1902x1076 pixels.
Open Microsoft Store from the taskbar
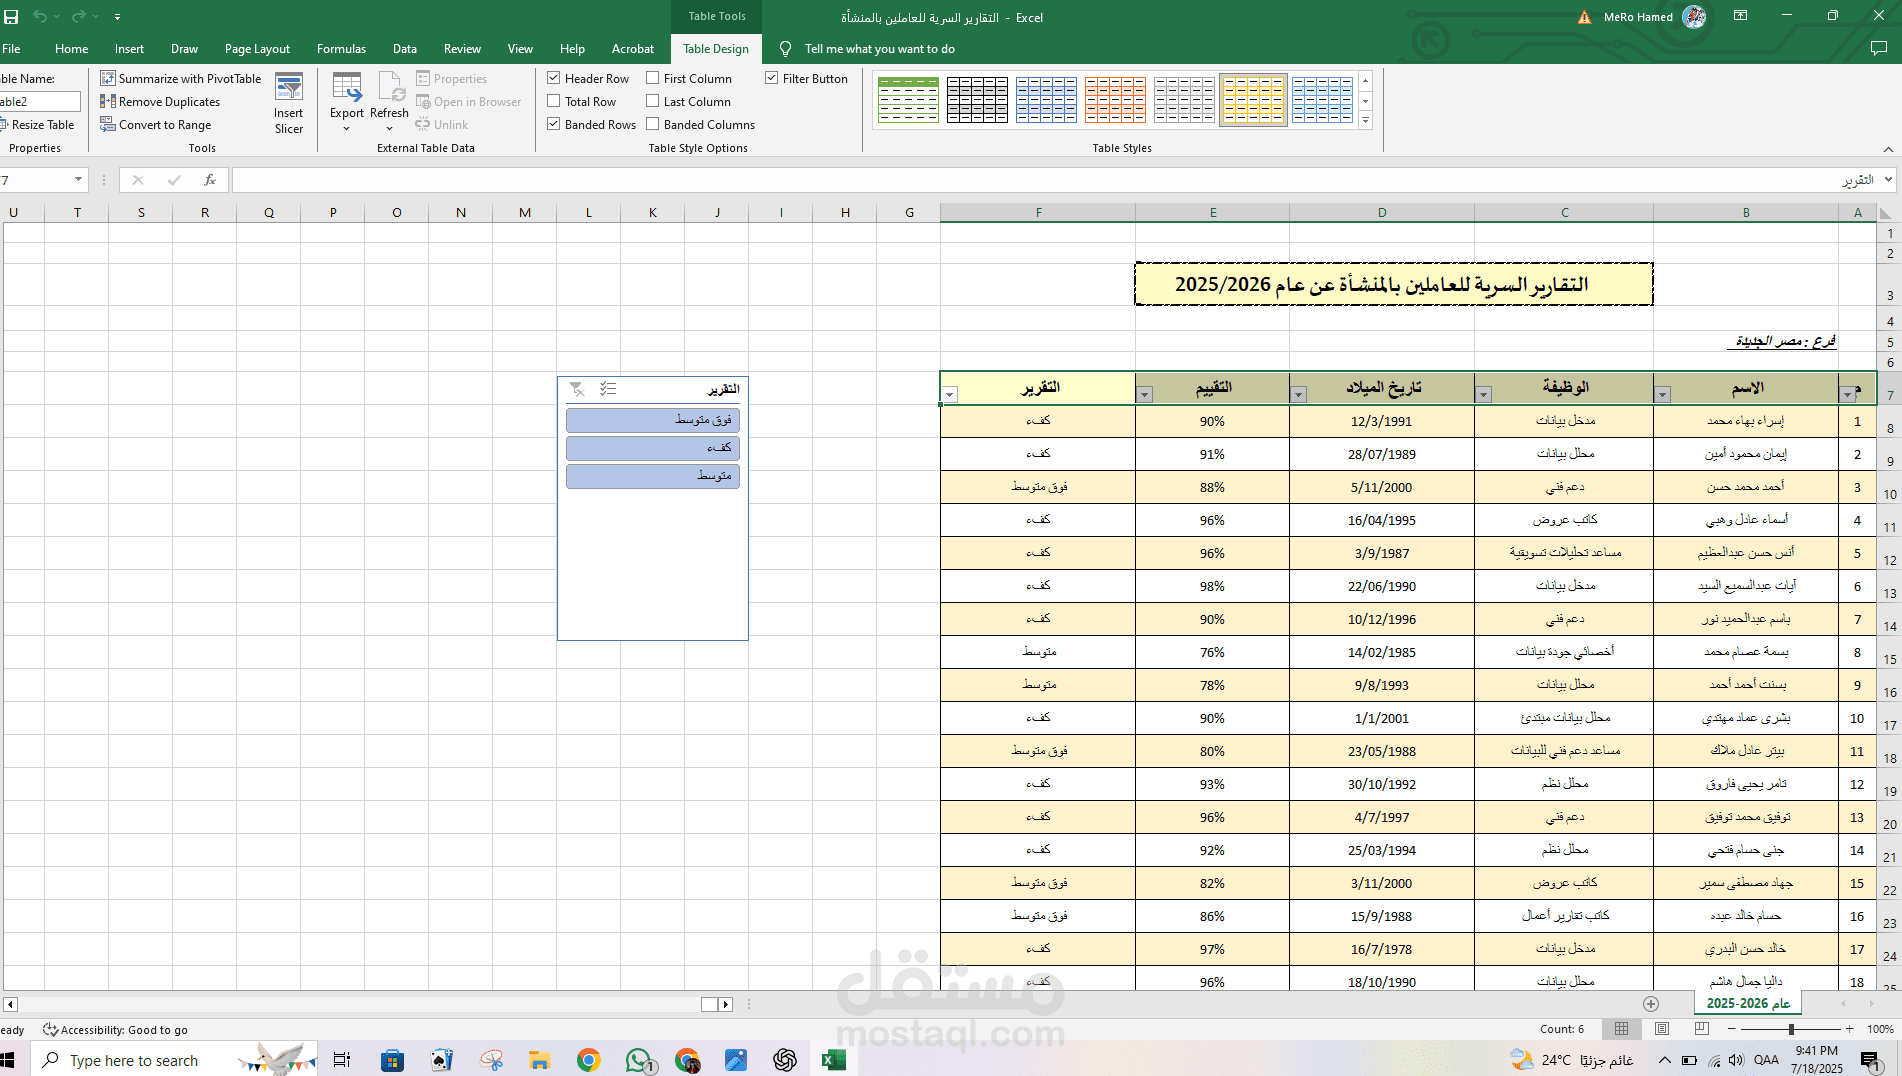click(x=392, y=1060)
